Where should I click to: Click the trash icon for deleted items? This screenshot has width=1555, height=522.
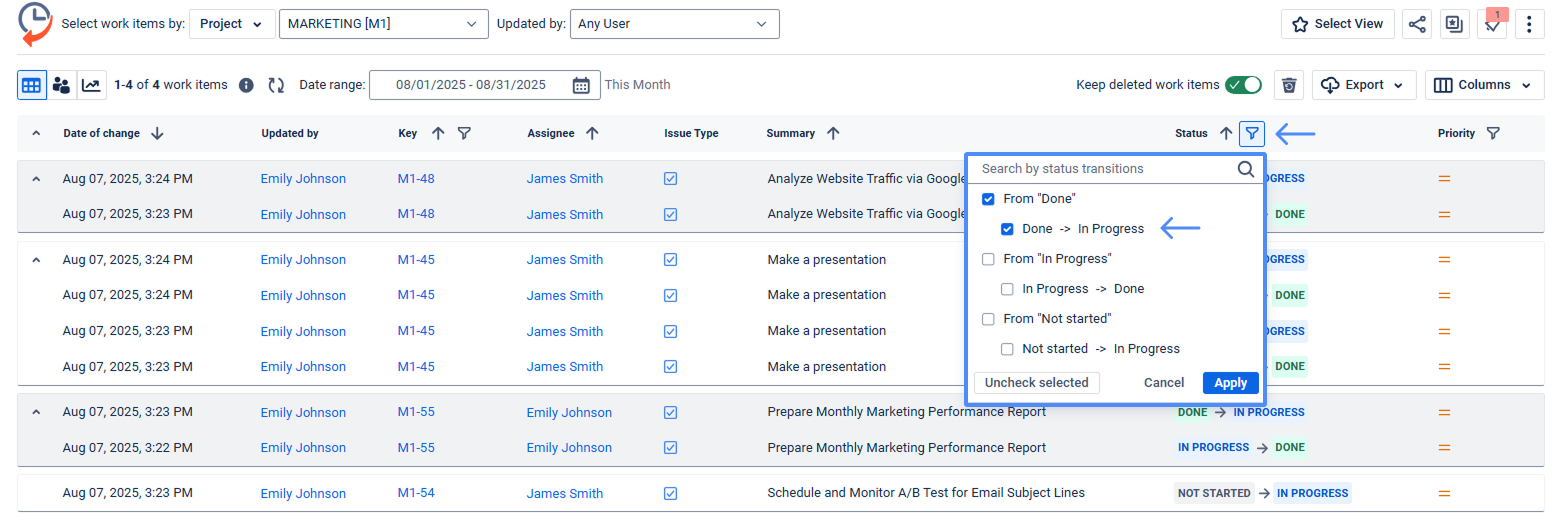(x=1289, y=85)
